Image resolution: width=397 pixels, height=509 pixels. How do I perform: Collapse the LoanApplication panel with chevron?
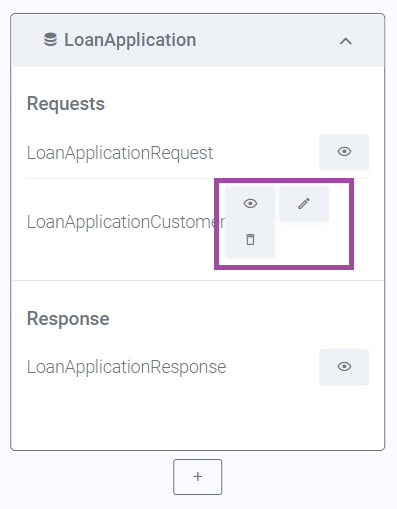pos(346,41)
